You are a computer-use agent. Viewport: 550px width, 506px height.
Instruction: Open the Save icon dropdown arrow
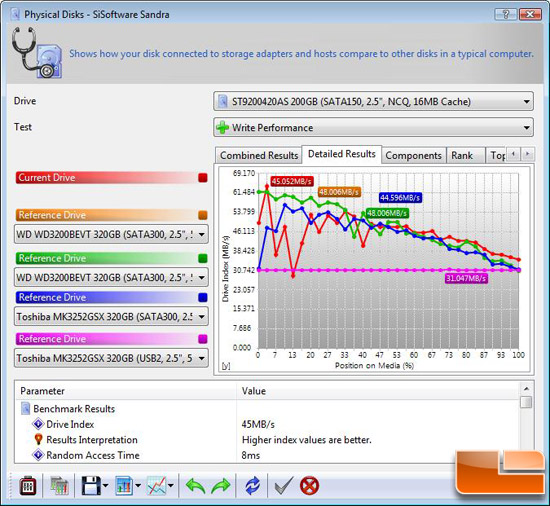(106, 486)
